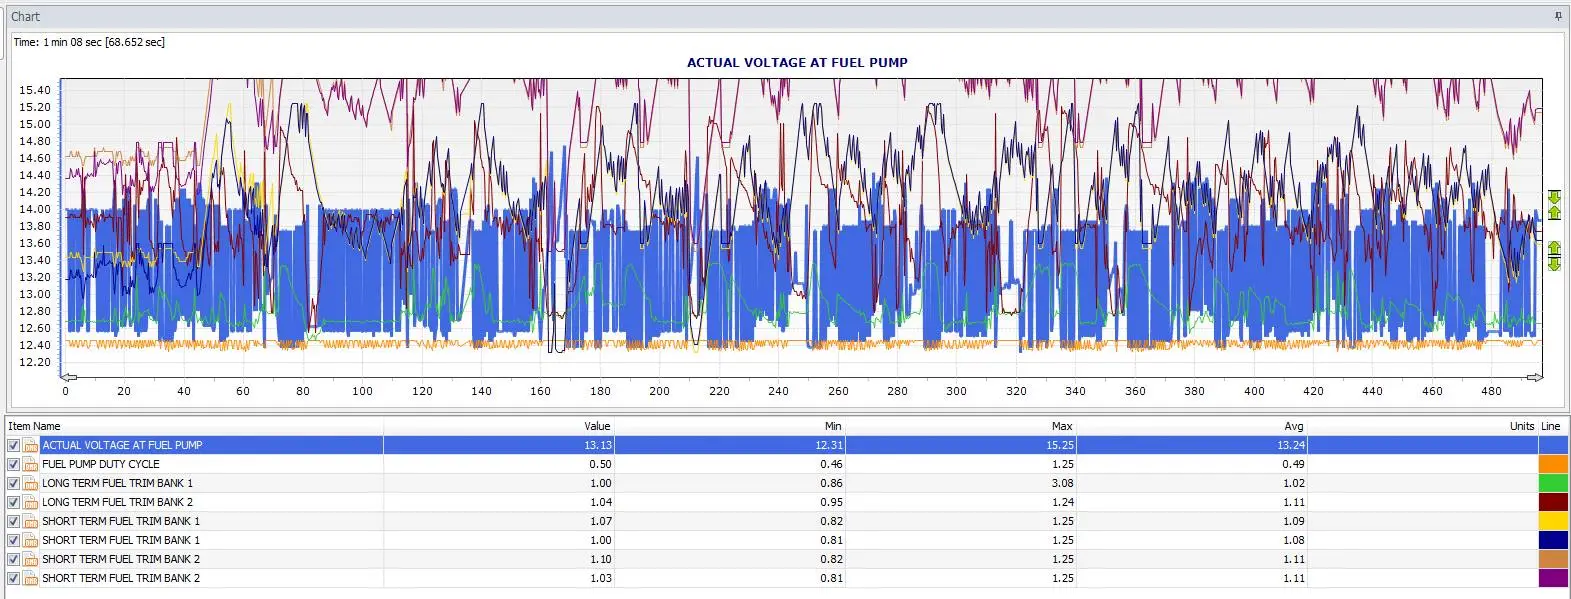Image resolution: width=1571 pixels, height=599 pixels.
Task: Open the dark red line swatch for LONG TERM BANK 2
Action: [x=1553, y=503]
